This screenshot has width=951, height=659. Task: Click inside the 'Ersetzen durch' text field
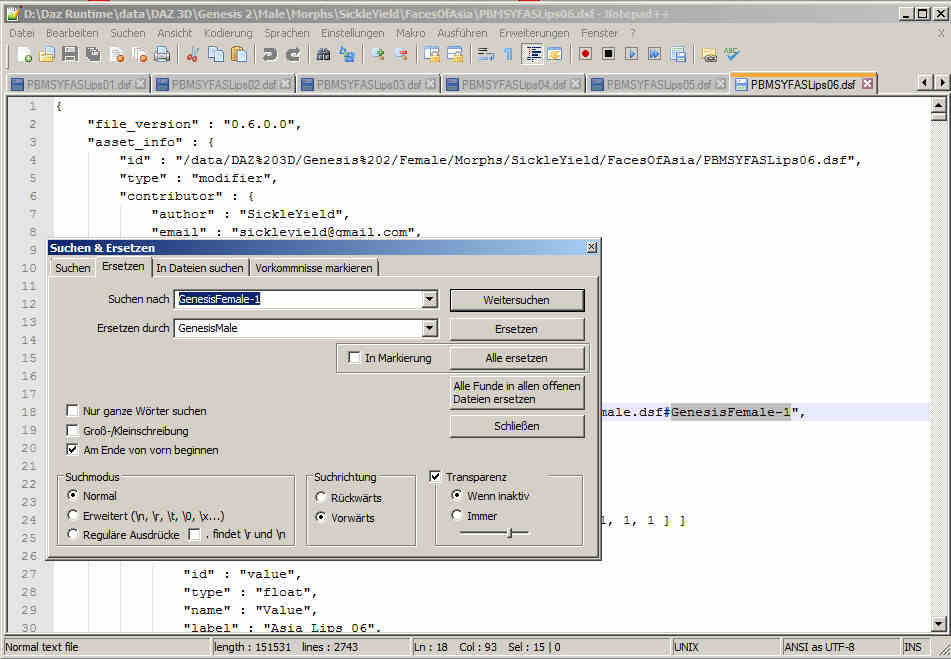(298, 328)
